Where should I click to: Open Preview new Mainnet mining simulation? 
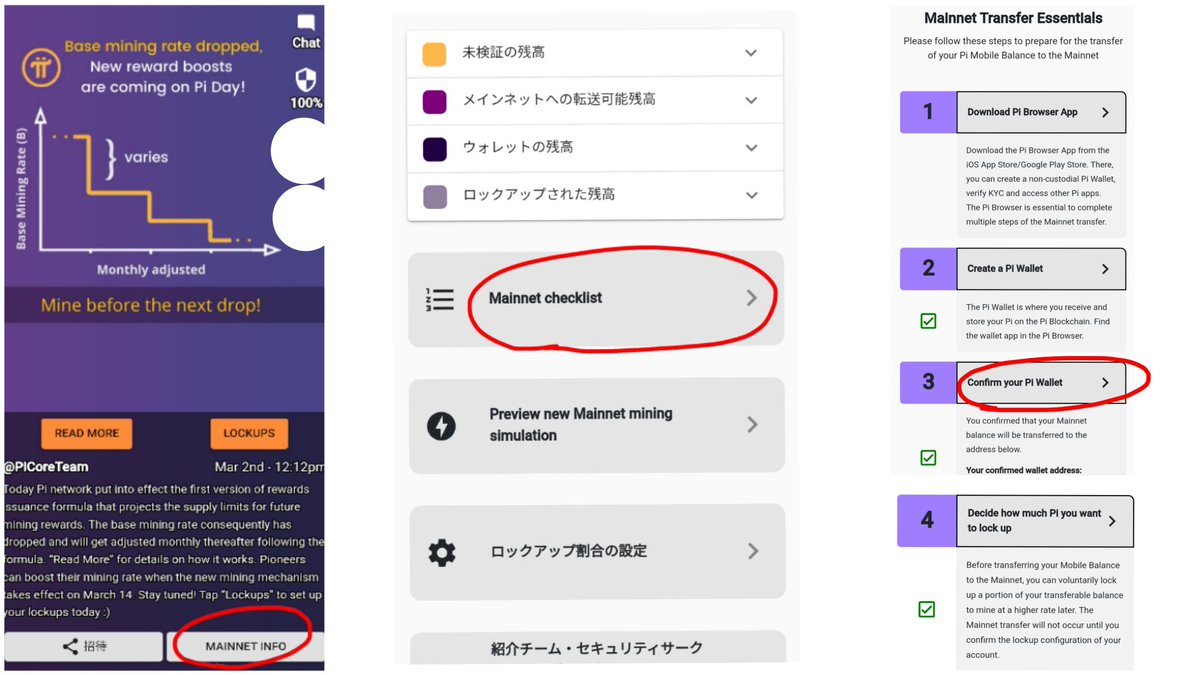point(596,425)
